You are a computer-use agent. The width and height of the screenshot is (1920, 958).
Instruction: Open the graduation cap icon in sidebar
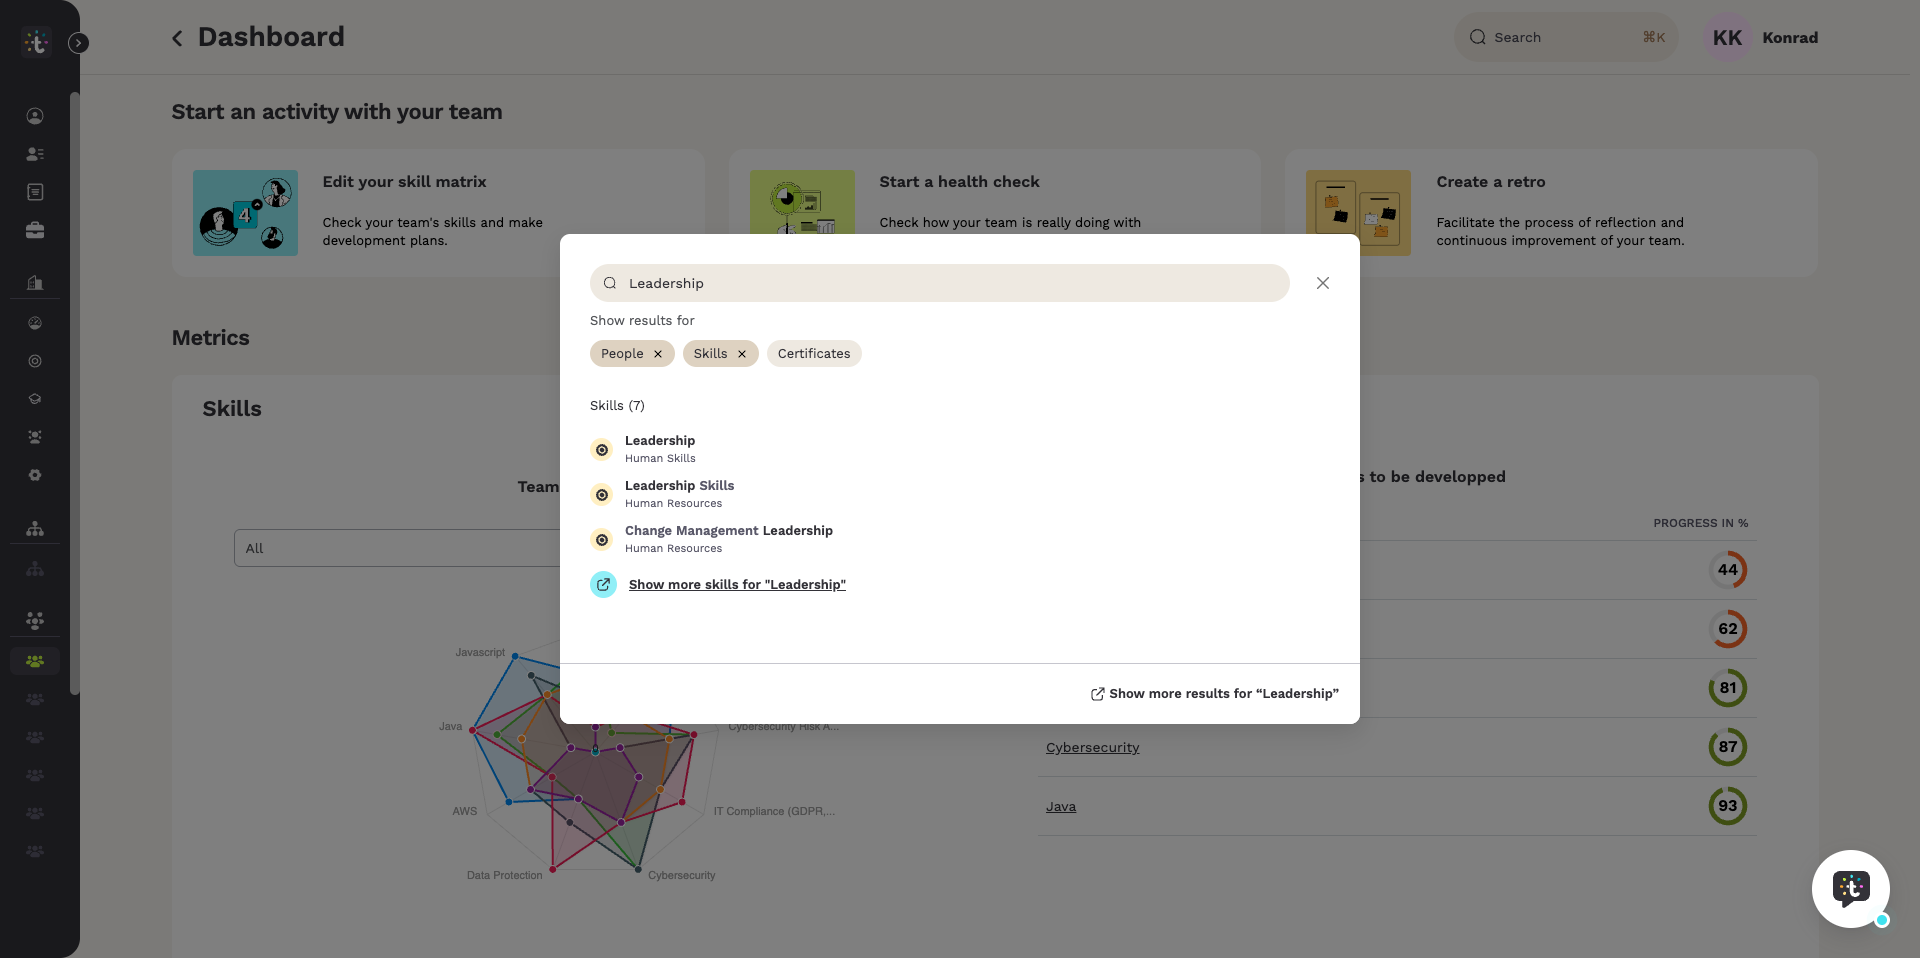[35, 399]
